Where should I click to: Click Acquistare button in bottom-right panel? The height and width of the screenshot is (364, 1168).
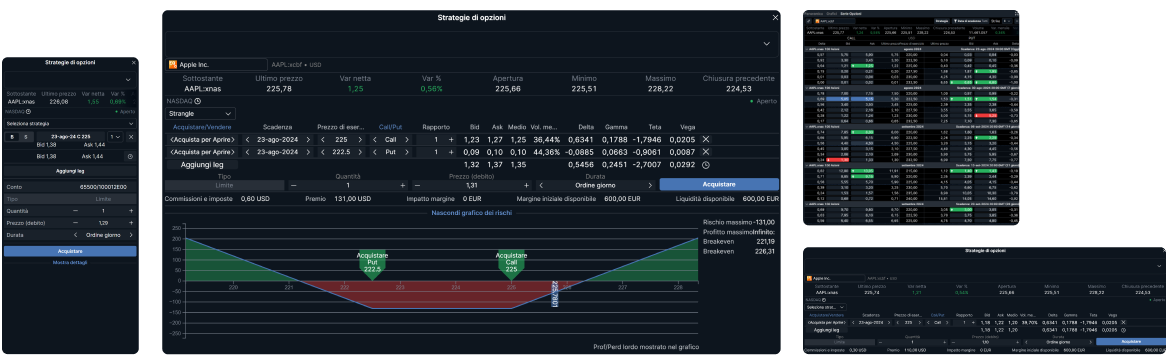click(x=1131, y=341)
